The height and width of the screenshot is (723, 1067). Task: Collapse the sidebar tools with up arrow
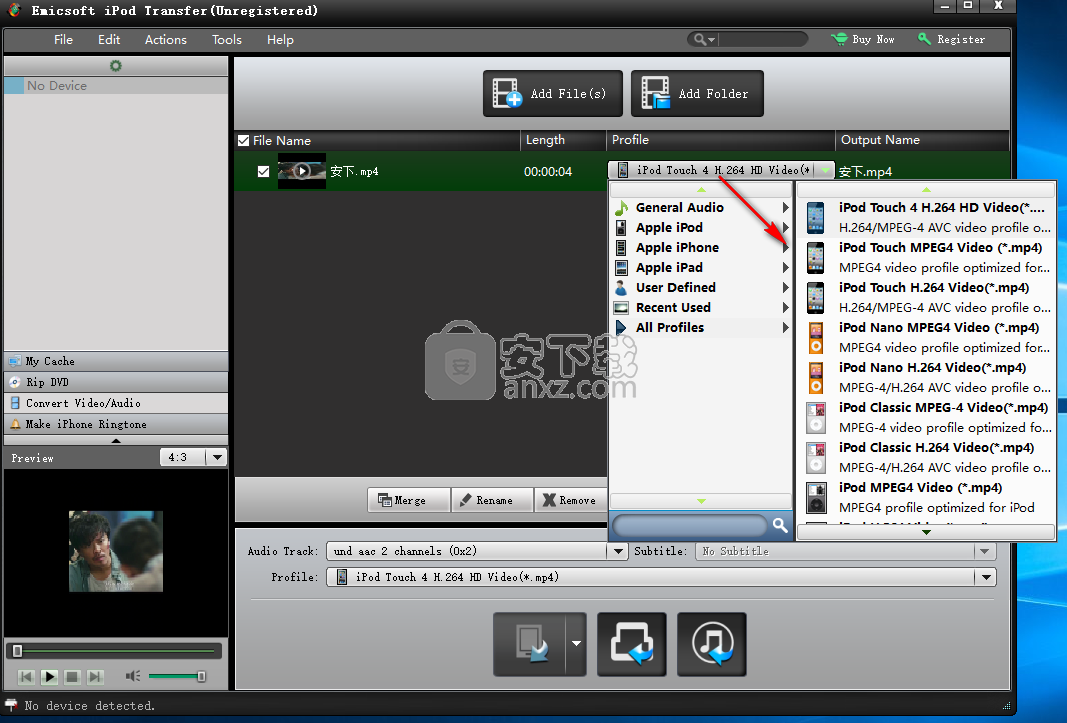[116, 440]
